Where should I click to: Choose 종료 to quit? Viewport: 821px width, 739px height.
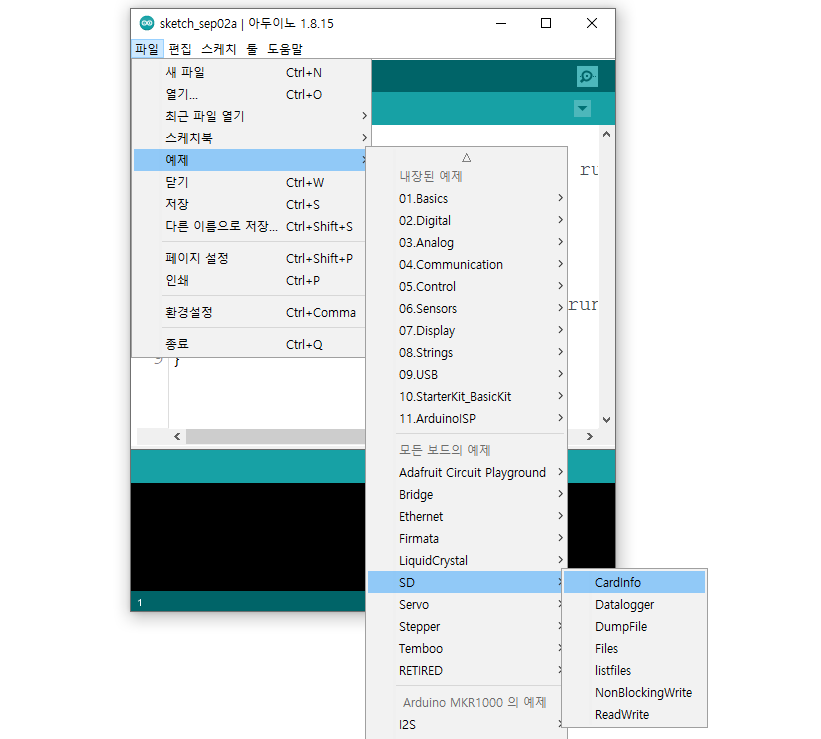pyautogui.click(x=250, y=344)
